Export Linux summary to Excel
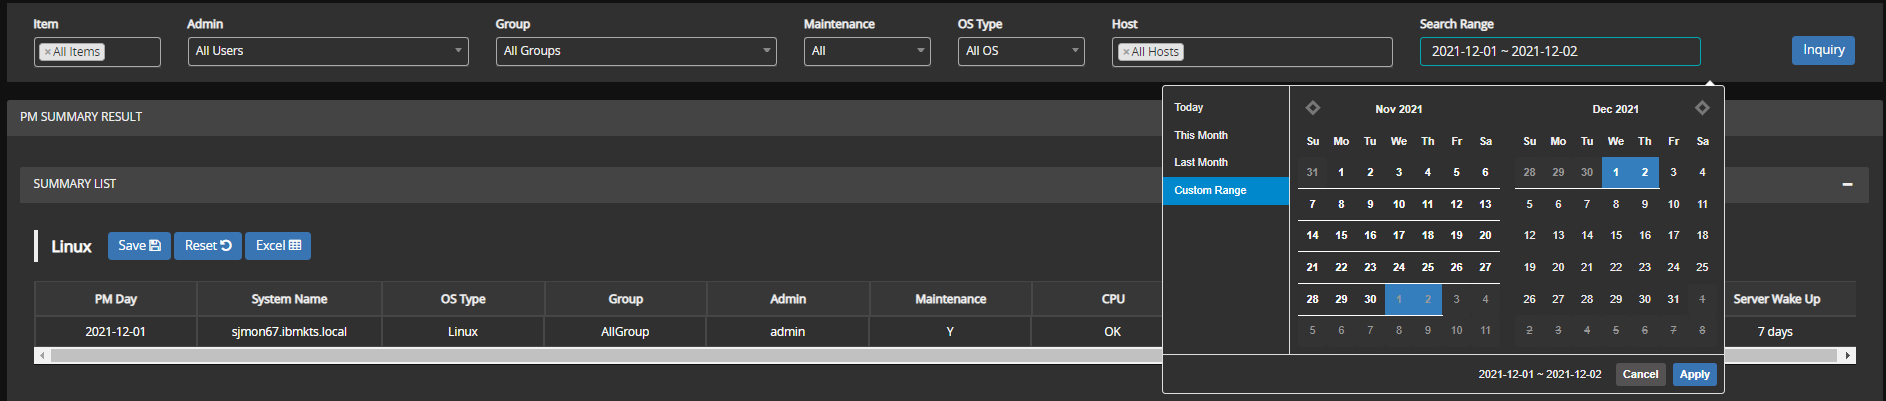1886x401 pixels. click(x=278, y=246)
